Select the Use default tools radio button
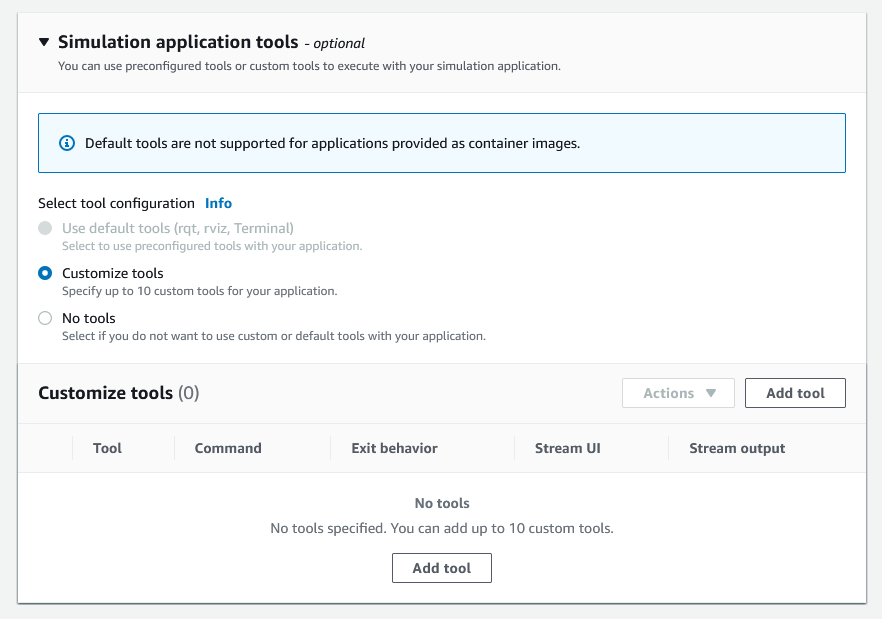Screen dimensions: 882x619 (45, 228)
